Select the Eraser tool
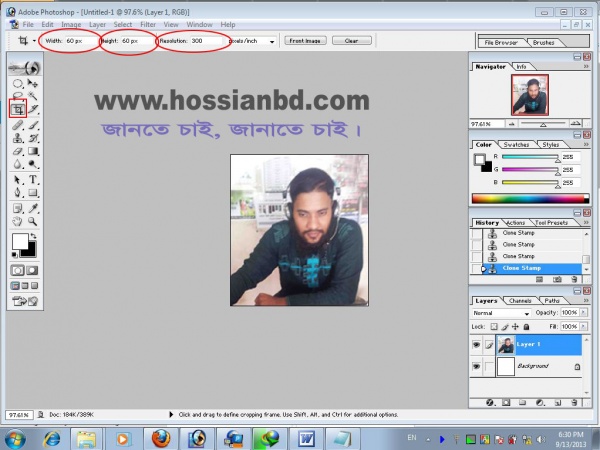The height and width of the screenshot is (450, 600). pyautogui.click(x=17, y=151)
